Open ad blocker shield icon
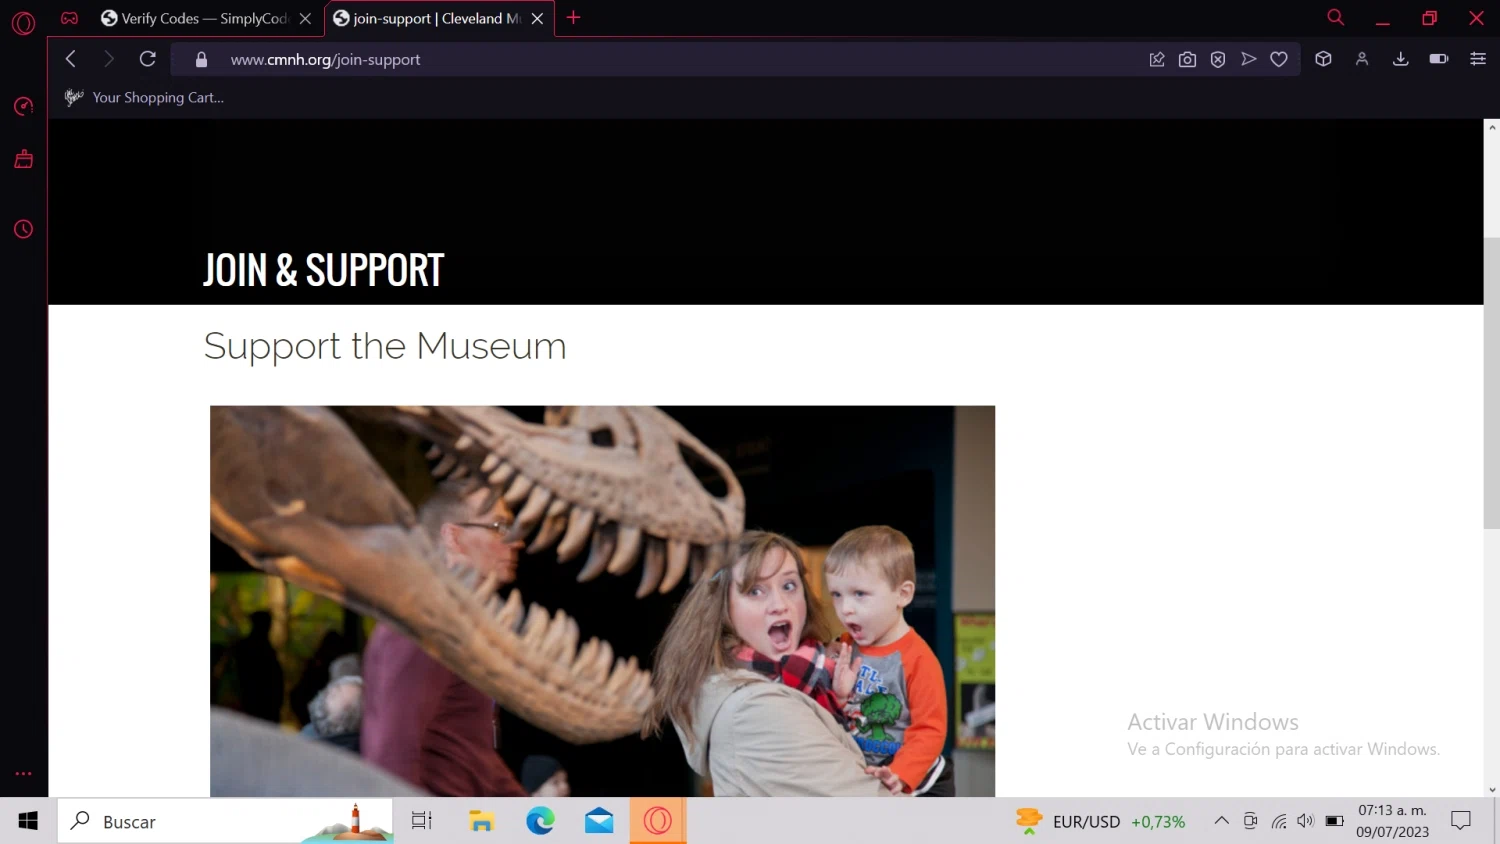 click(x=1218, y=59)
